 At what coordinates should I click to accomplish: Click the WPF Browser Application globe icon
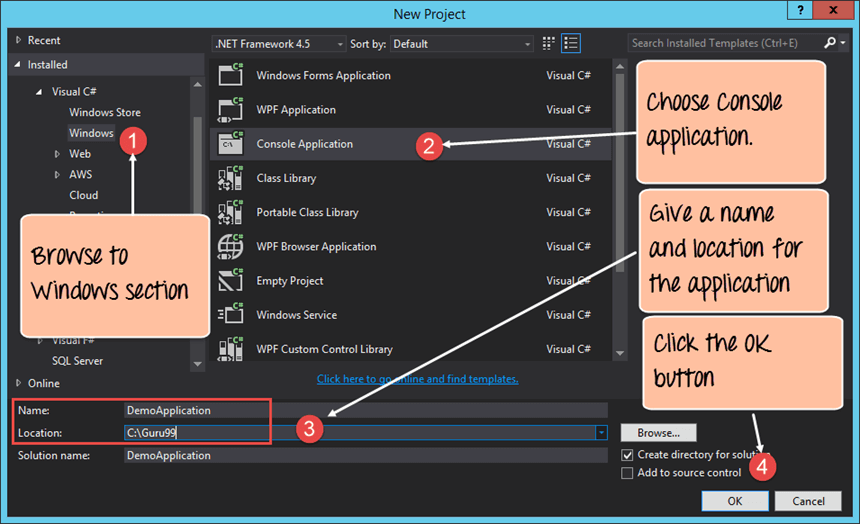click(231, 246)
